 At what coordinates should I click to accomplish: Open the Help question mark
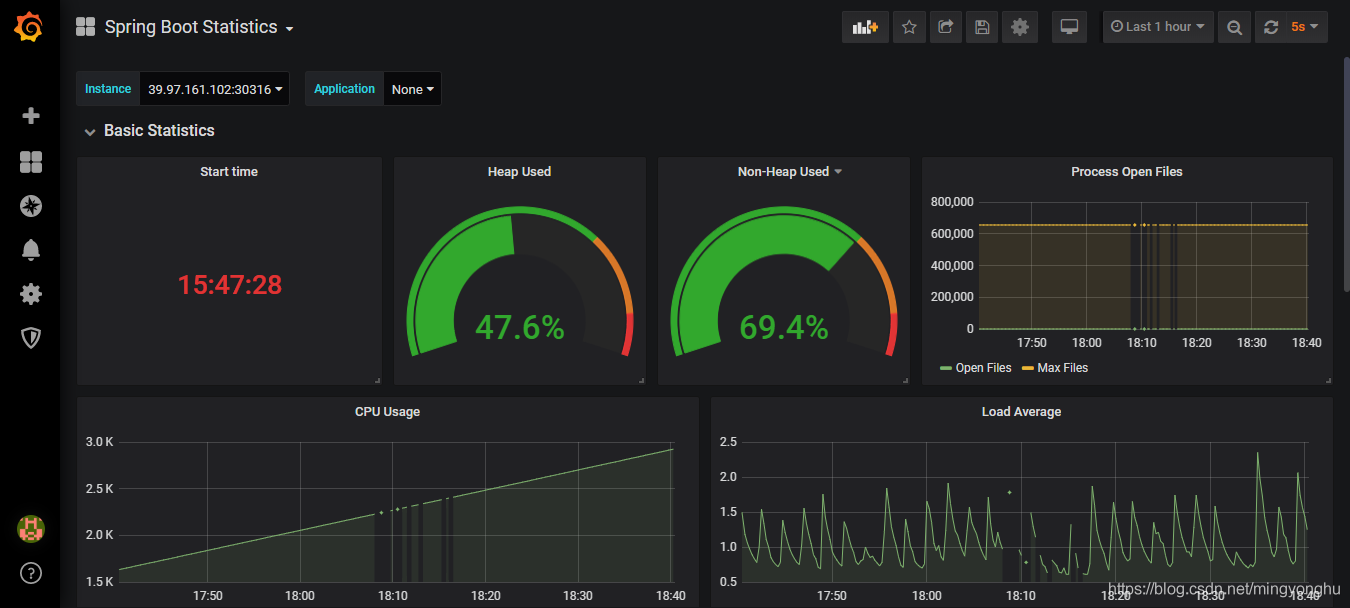pos(30,573)
